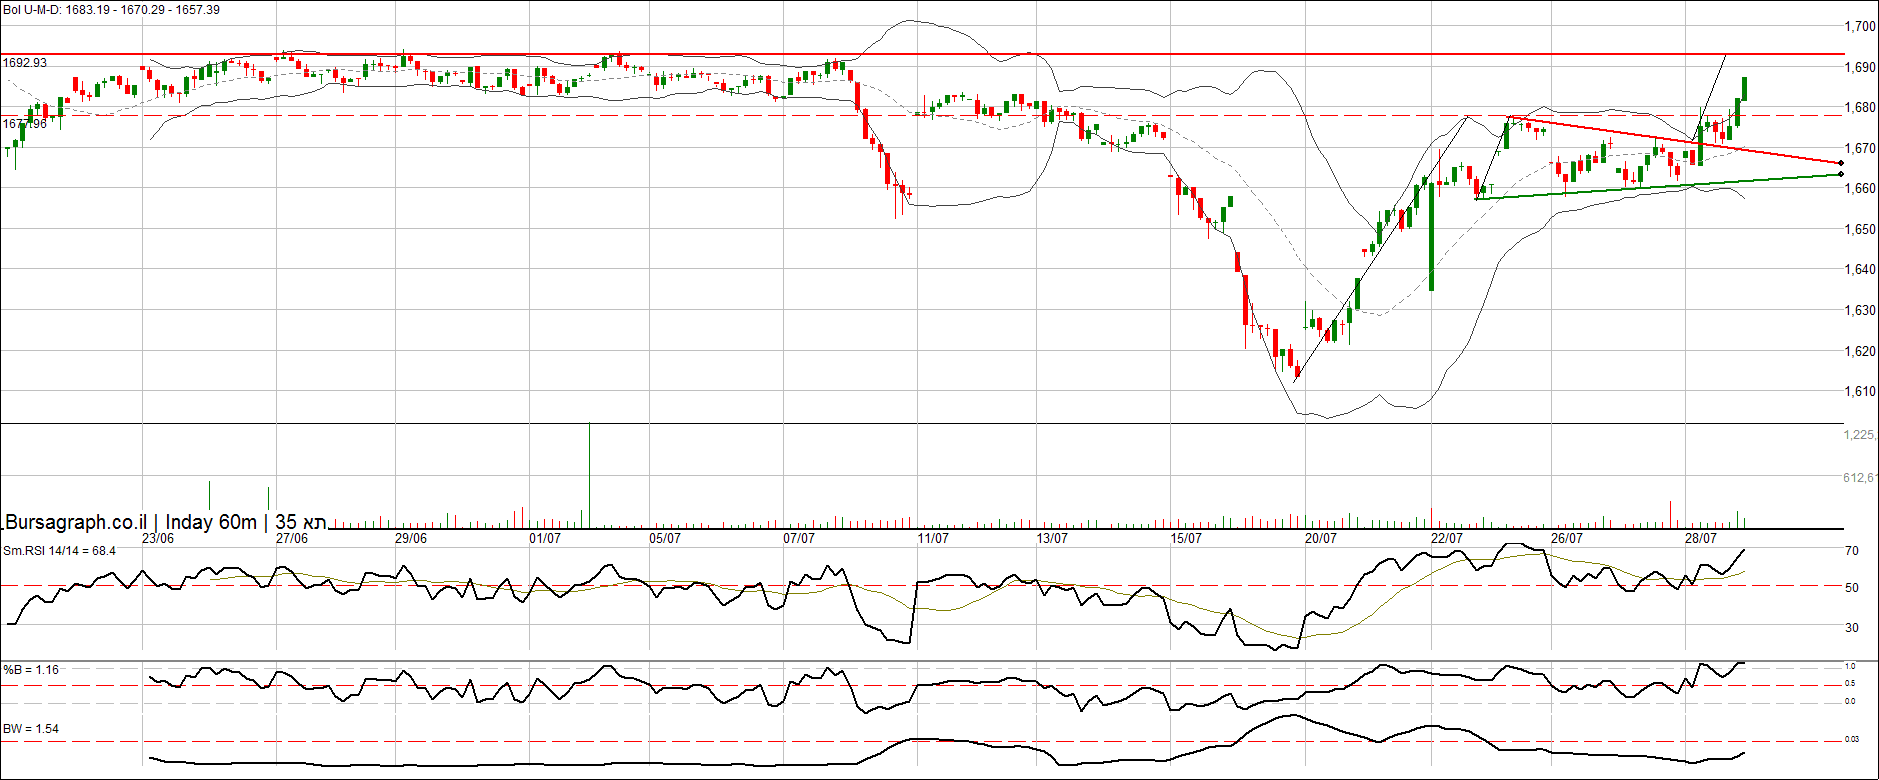This screenshot has width=1879, height=780.
Task: Select the BW = 1.54 indicator label
Action: [x=31, y=729]
